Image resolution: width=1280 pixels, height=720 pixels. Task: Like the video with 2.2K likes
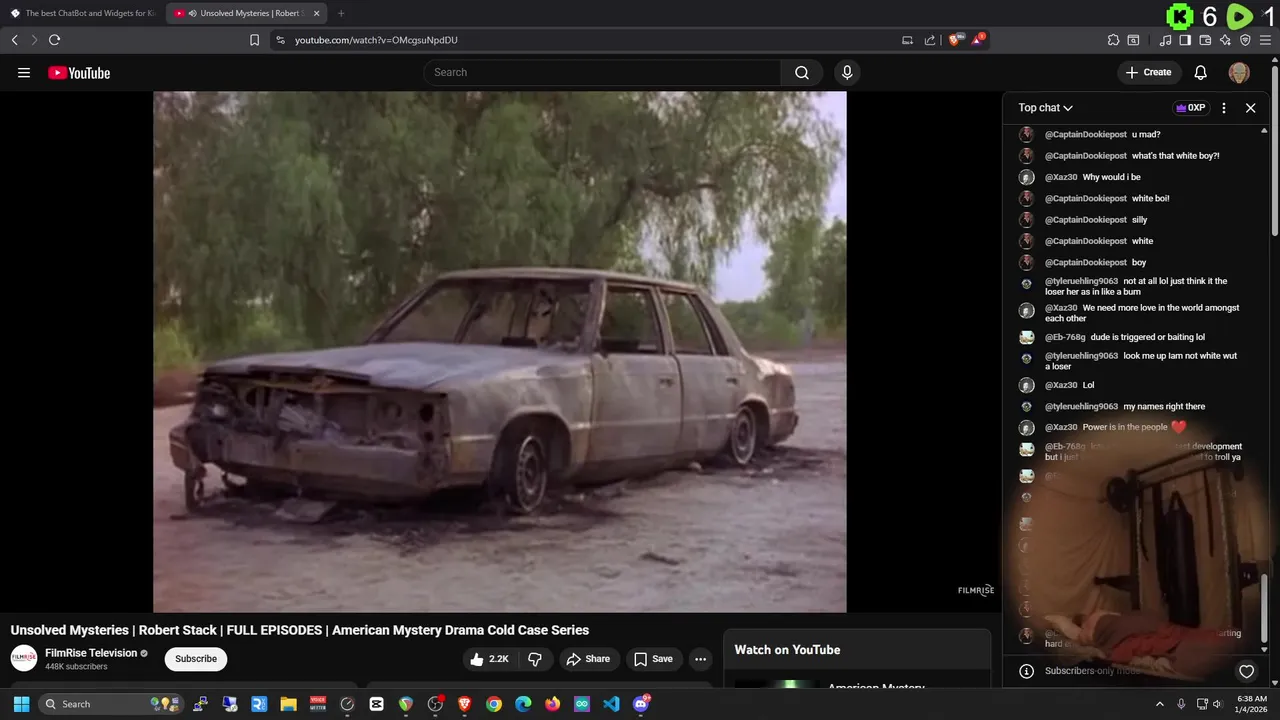(489, 659)
